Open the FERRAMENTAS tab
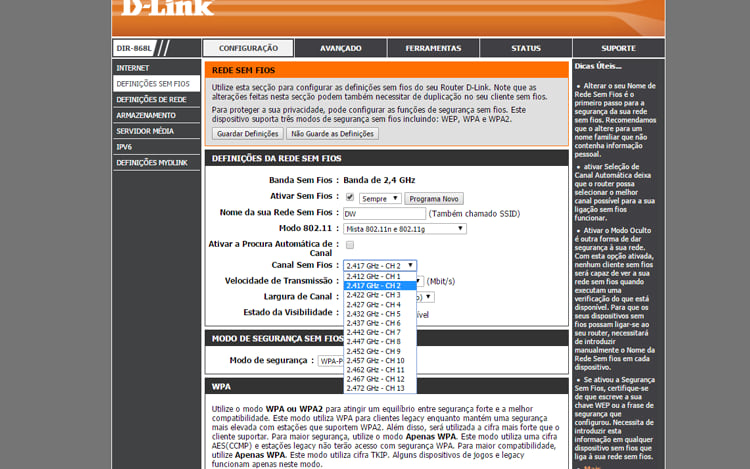750x469 pixels. click(x=433, y=48)
